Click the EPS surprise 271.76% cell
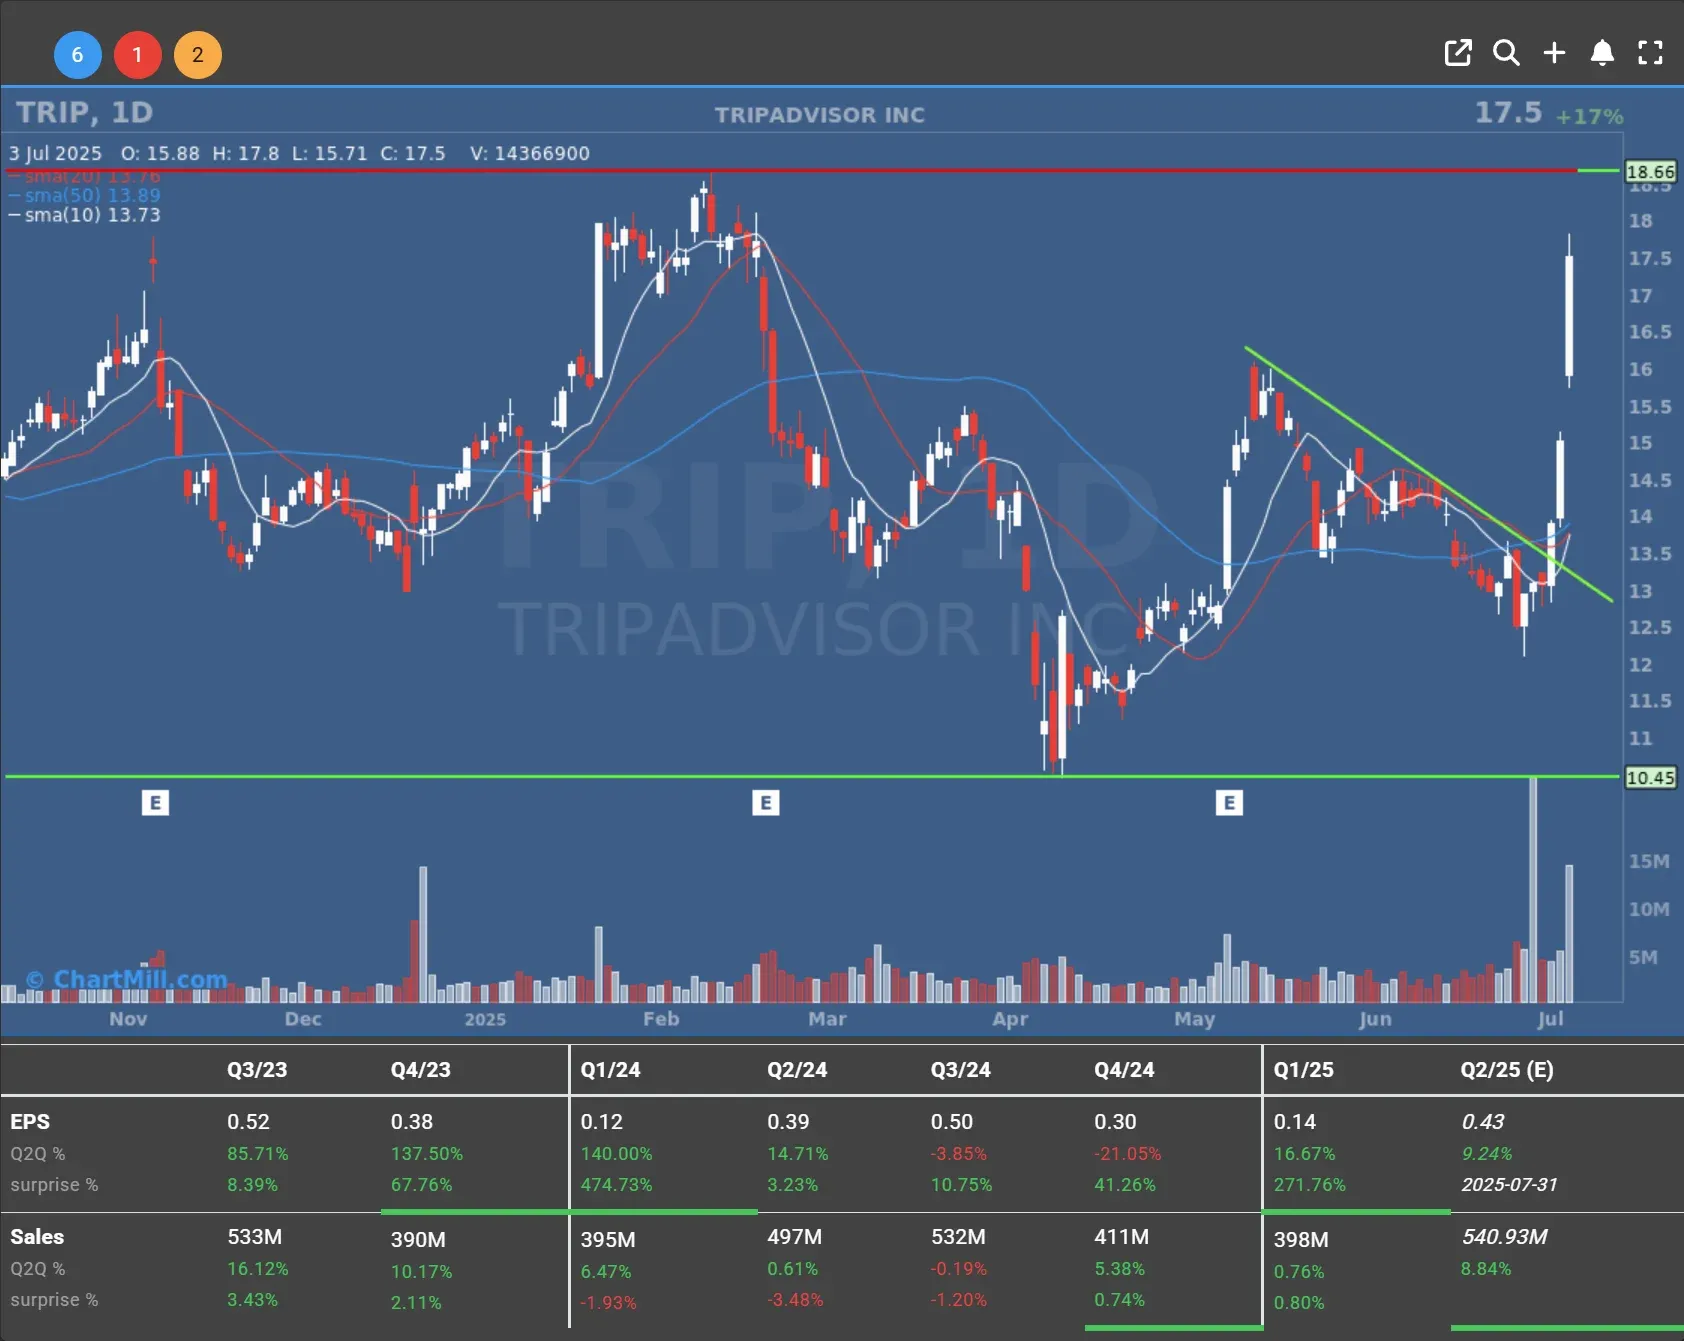Viewport: 1684px width, 1341px height. pos(1310,1185)
